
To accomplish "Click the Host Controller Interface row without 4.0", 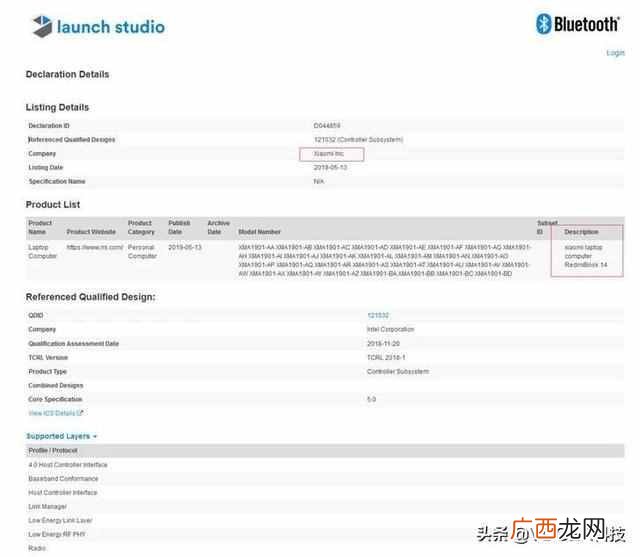I will click(x=325, y=493).
